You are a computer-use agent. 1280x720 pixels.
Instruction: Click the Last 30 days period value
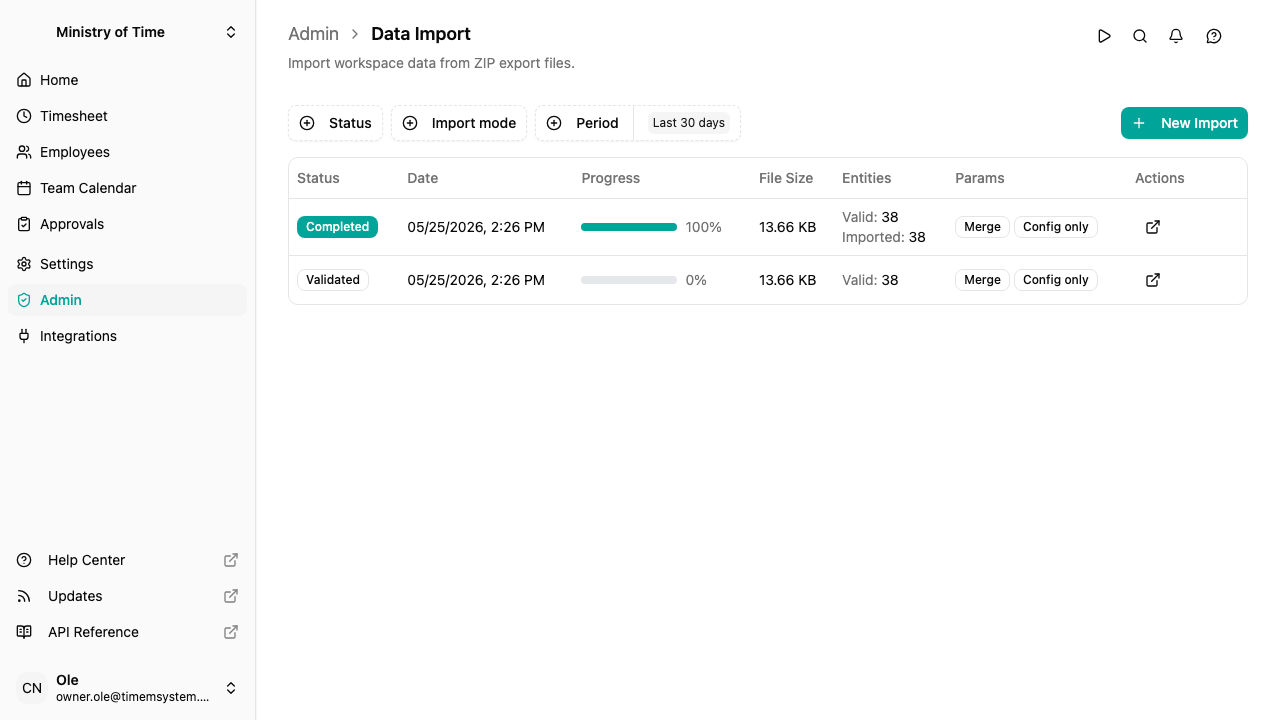(689, 123)
